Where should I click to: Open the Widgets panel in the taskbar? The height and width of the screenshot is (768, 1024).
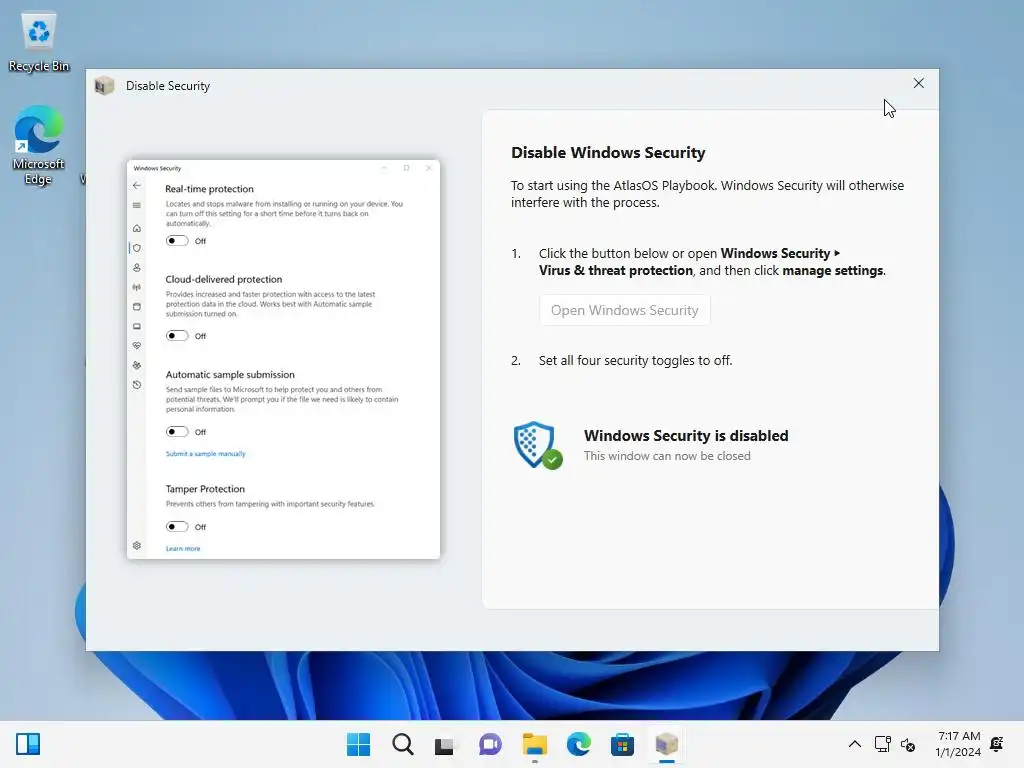coord(28,744)
